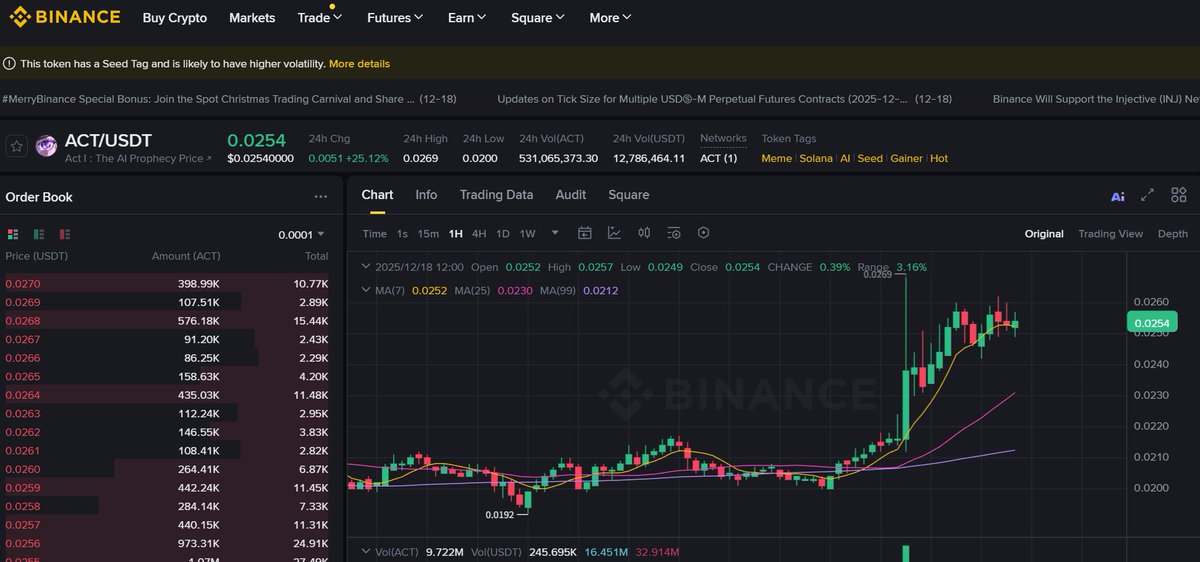Click the Solana token tag

[816, 159]
